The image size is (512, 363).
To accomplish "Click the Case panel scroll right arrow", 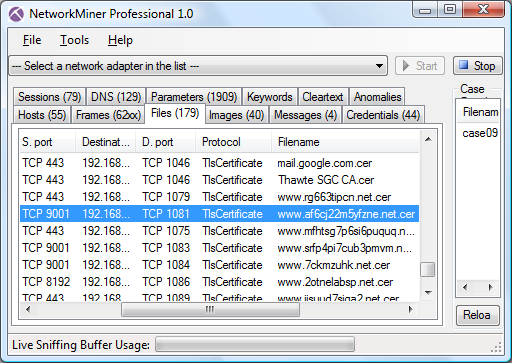I will (x=490, y=287).
